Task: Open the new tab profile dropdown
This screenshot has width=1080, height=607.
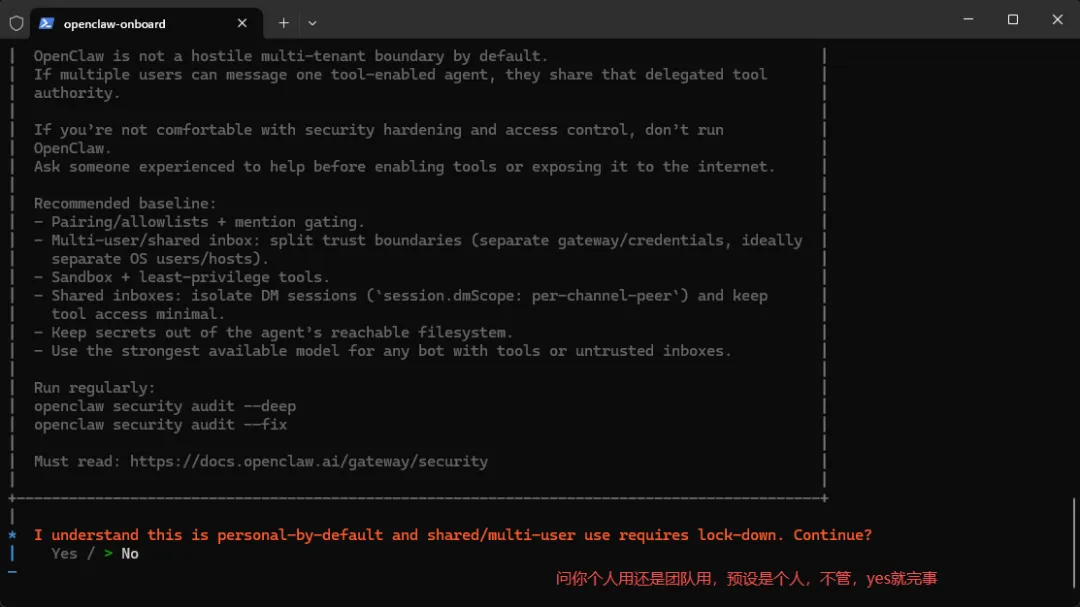Action: (x=312, y=22)
